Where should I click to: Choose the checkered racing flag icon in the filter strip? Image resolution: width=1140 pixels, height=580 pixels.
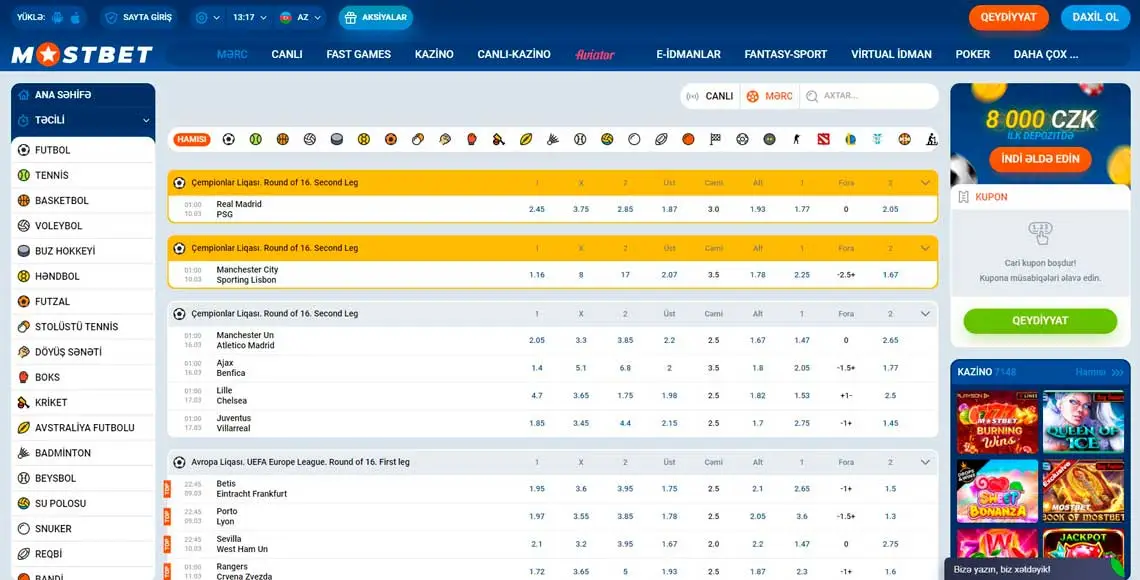(x=715, y=139)
